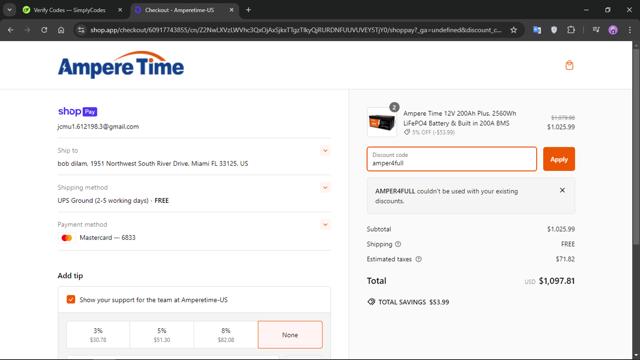The height and width of the screenshot is (360, 640).
Task: Open the browser profile avatar
Action: (613, 30)
